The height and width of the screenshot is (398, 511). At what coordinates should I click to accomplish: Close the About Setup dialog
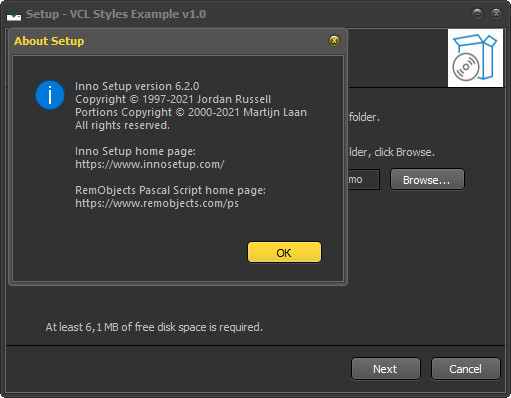334,41
